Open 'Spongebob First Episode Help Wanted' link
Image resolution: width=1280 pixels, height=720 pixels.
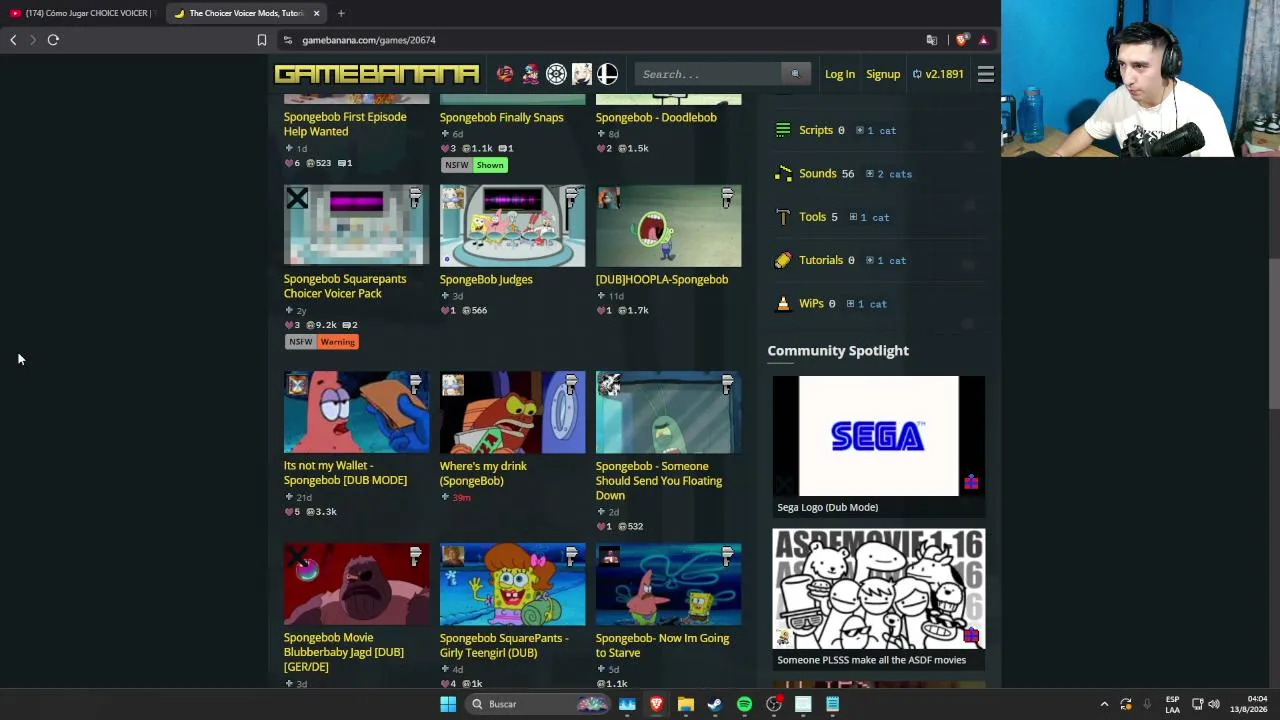pos(345,124)
